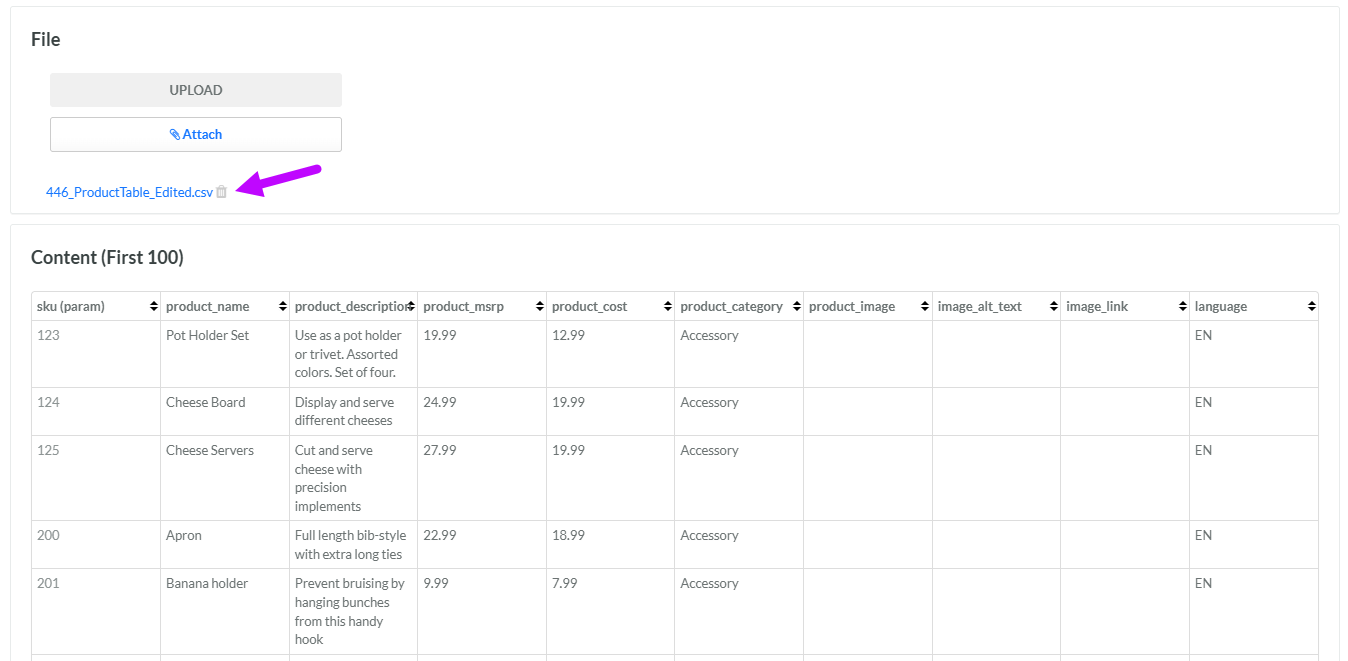Screen dimensions: 1348x661
Task: Click the product_description column header
Action: tap(350, 307)
